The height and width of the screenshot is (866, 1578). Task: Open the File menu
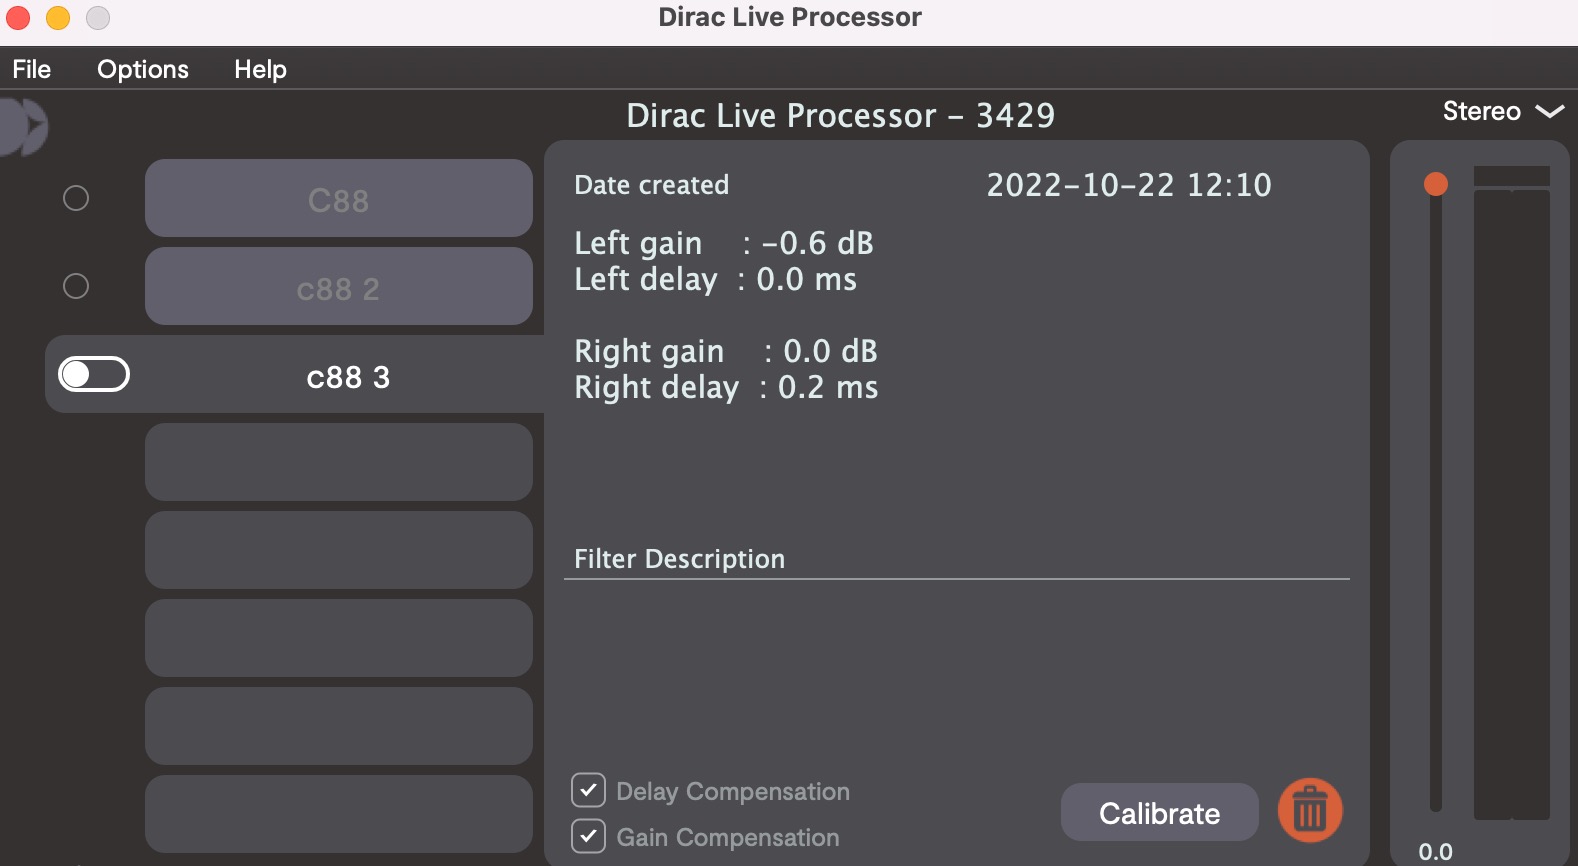point(32,69)
